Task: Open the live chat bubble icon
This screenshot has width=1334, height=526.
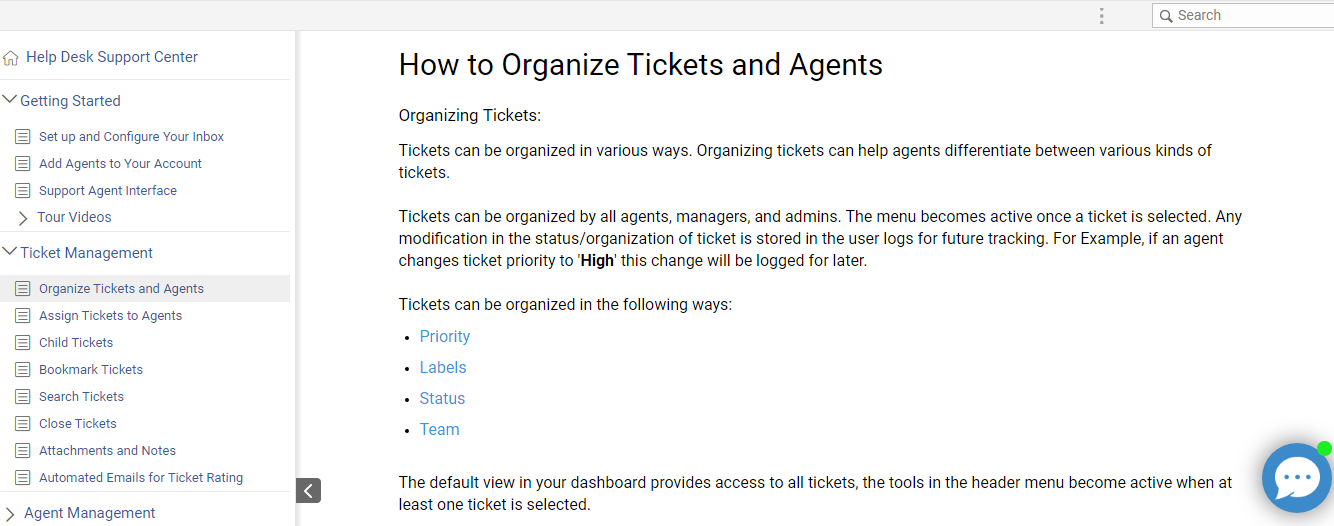Action: coord(1296,478)
